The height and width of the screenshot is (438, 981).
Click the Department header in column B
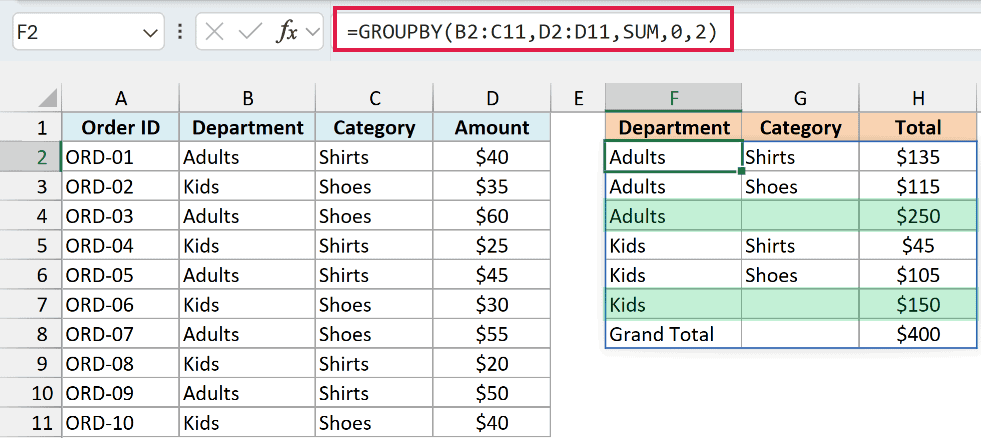pos(248,128)
